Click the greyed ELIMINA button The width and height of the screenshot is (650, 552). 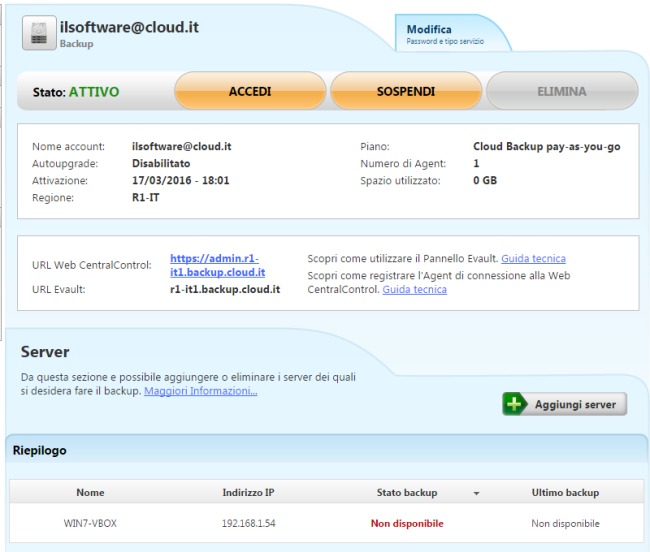(x=562, y=91)
